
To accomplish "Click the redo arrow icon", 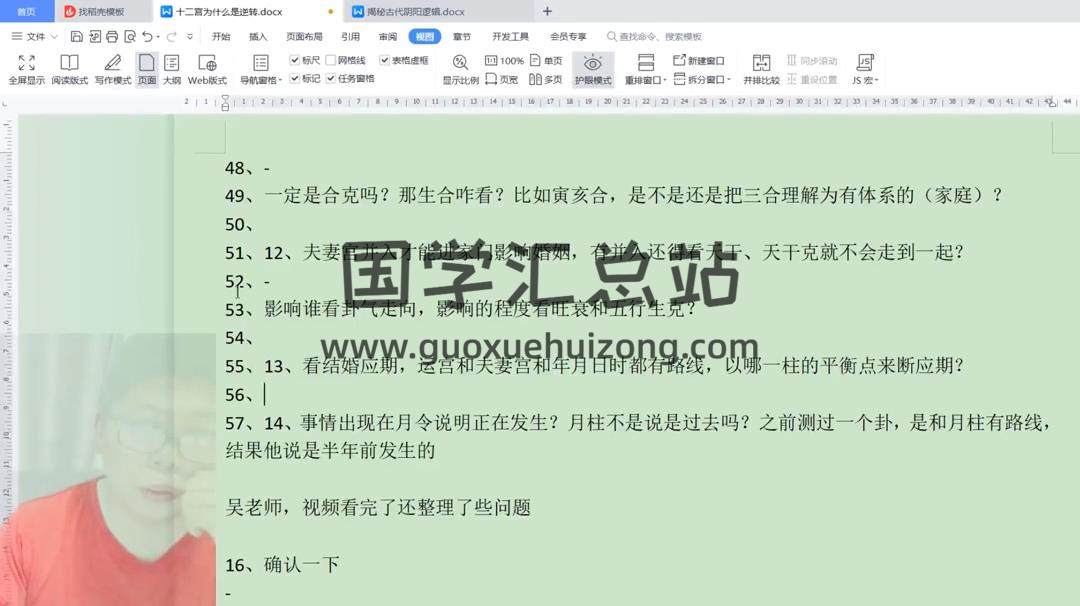I will 172,36.
